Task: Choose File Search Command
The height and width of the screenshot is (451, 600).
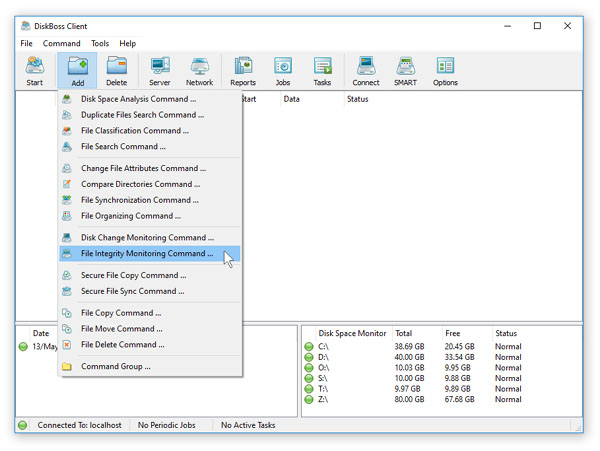Action: tap(150, 147)
